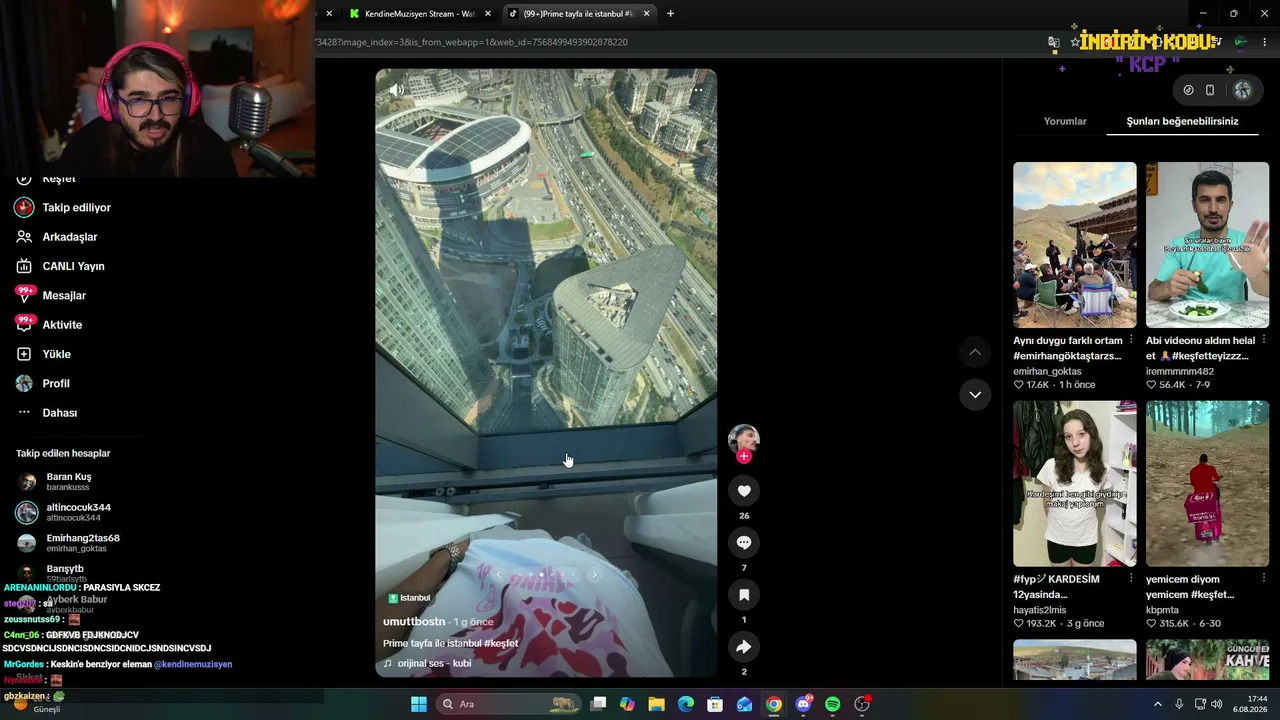Open options menu for 'Abi videonu aldım' card
Image resolution: width=1280 pixels, height=720 pixels.
coord(1264,340)
